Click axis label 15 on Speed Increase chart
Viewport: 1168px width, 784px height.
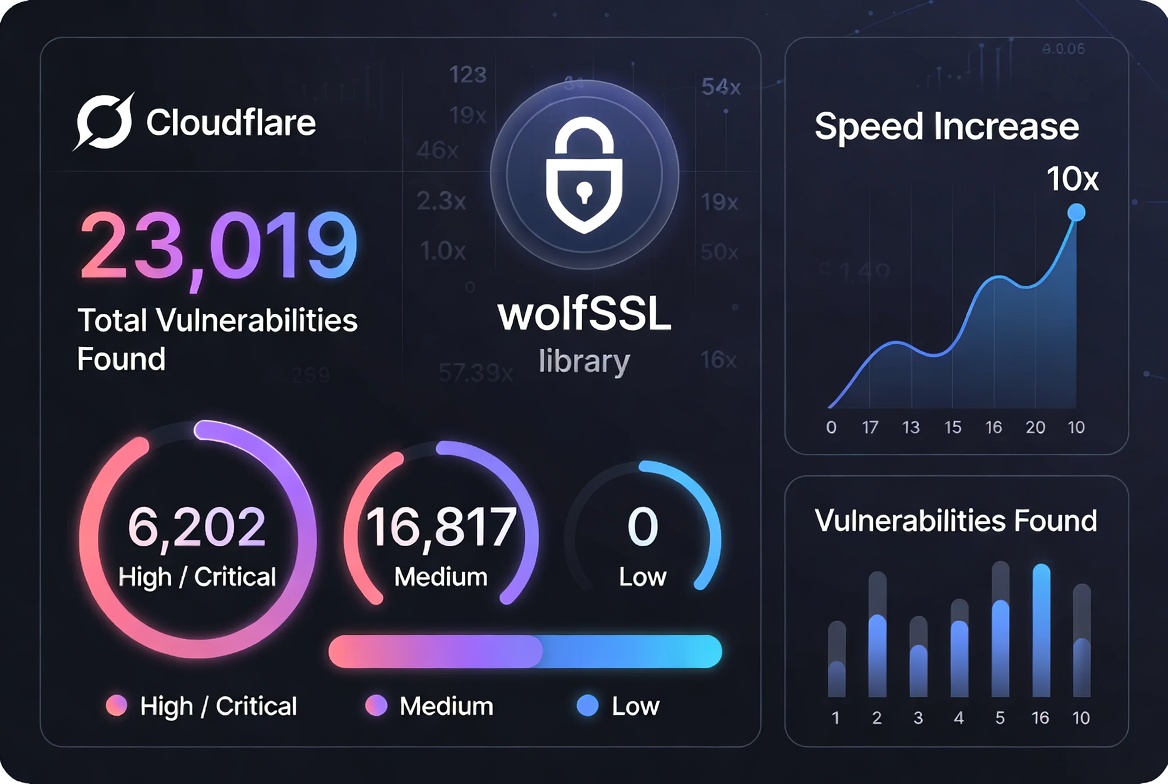click(953, 428)
